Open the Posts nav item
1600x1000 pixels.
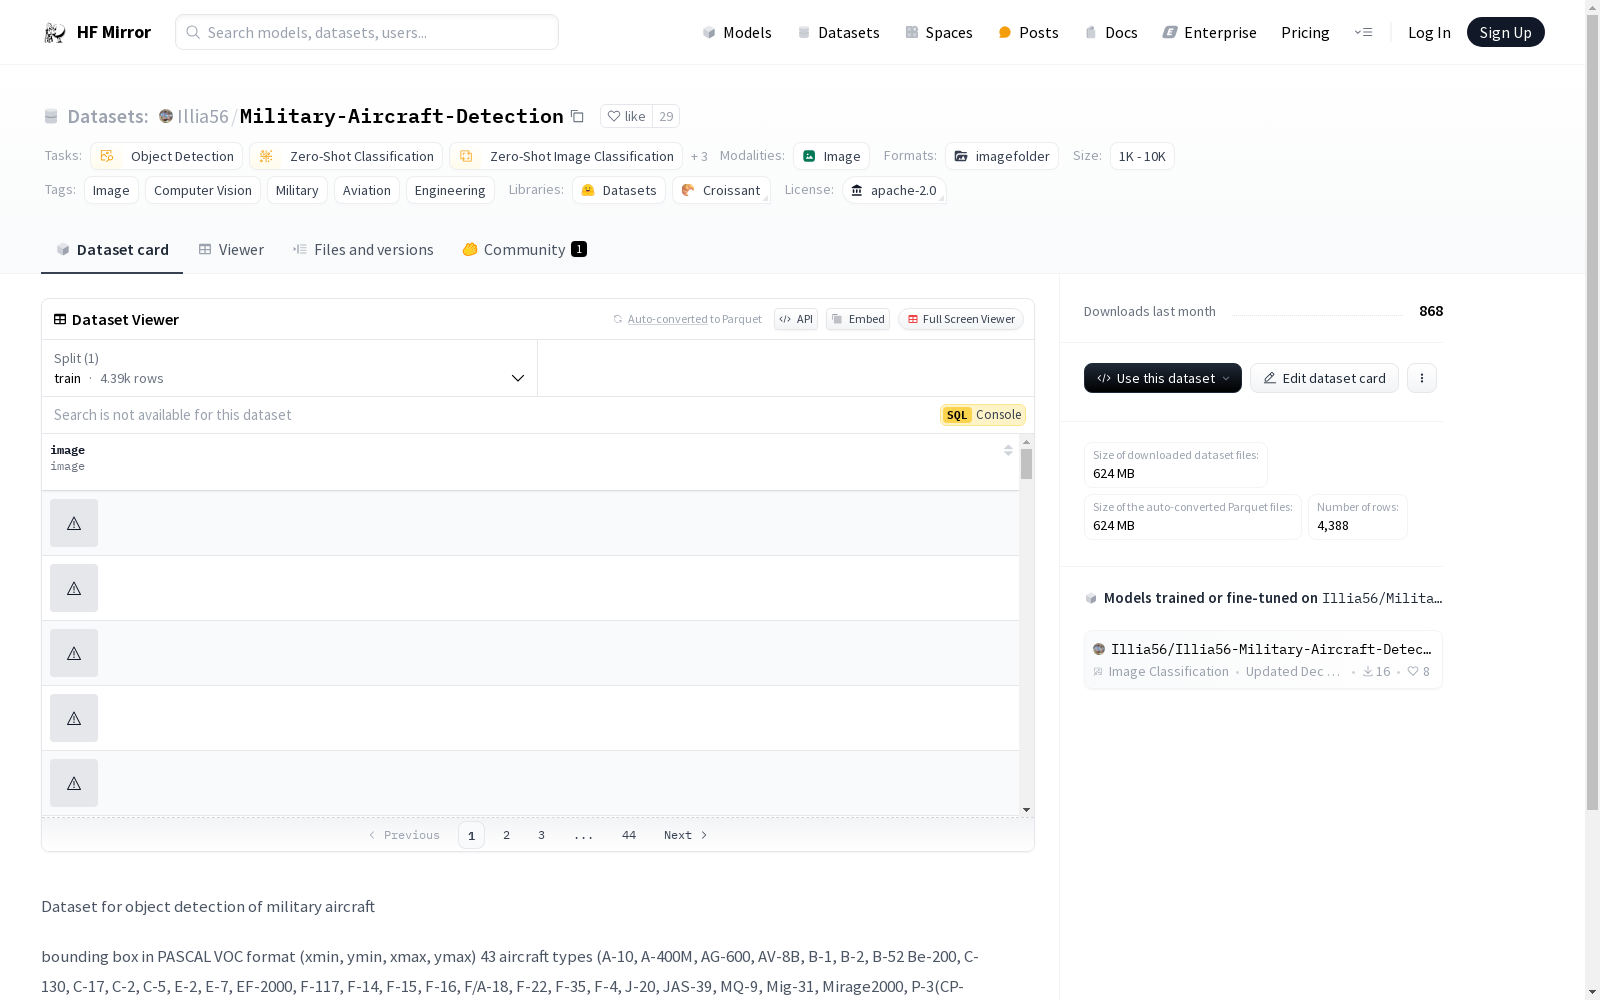(x=1028, y=32)
